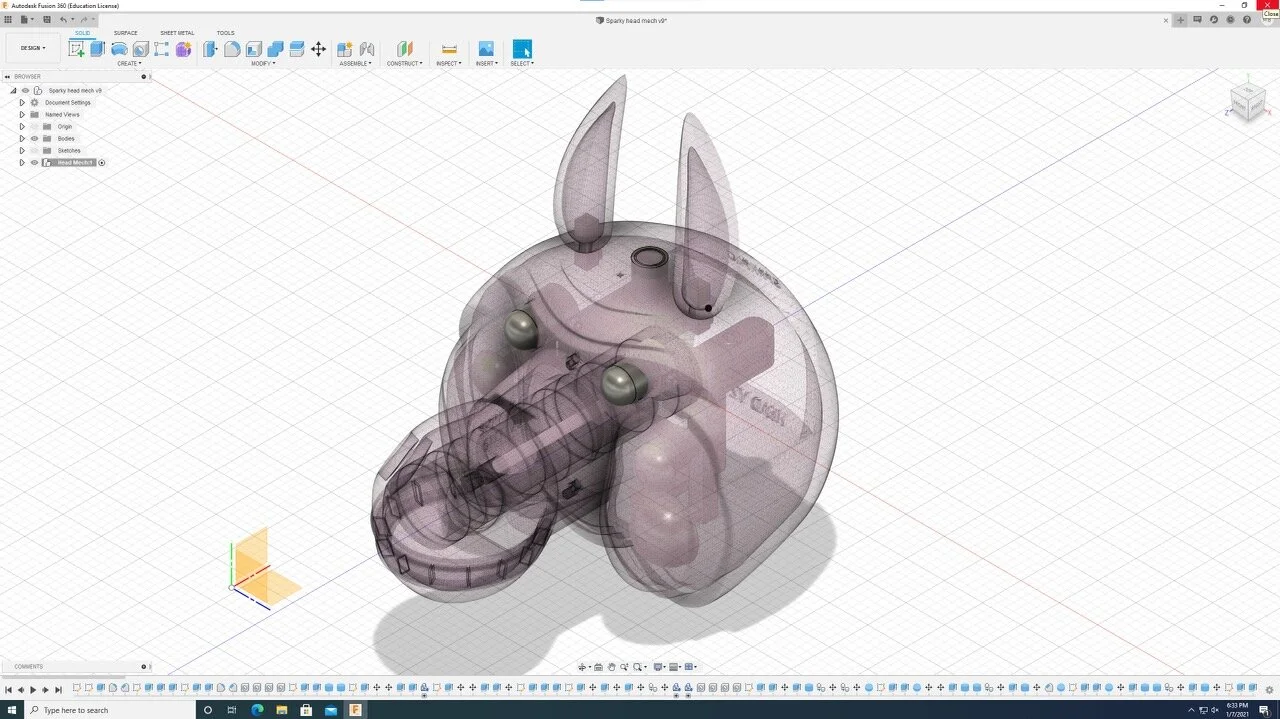
Task: Select the Hole tool
Action: (x=141, y=49)
